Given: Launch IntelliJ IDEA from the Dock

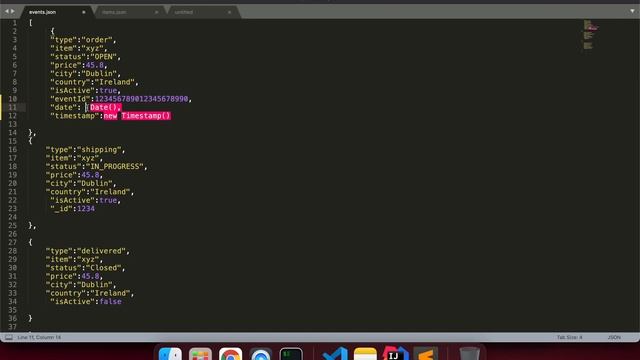Looking at the screenshot, I should tap(396, 353).
